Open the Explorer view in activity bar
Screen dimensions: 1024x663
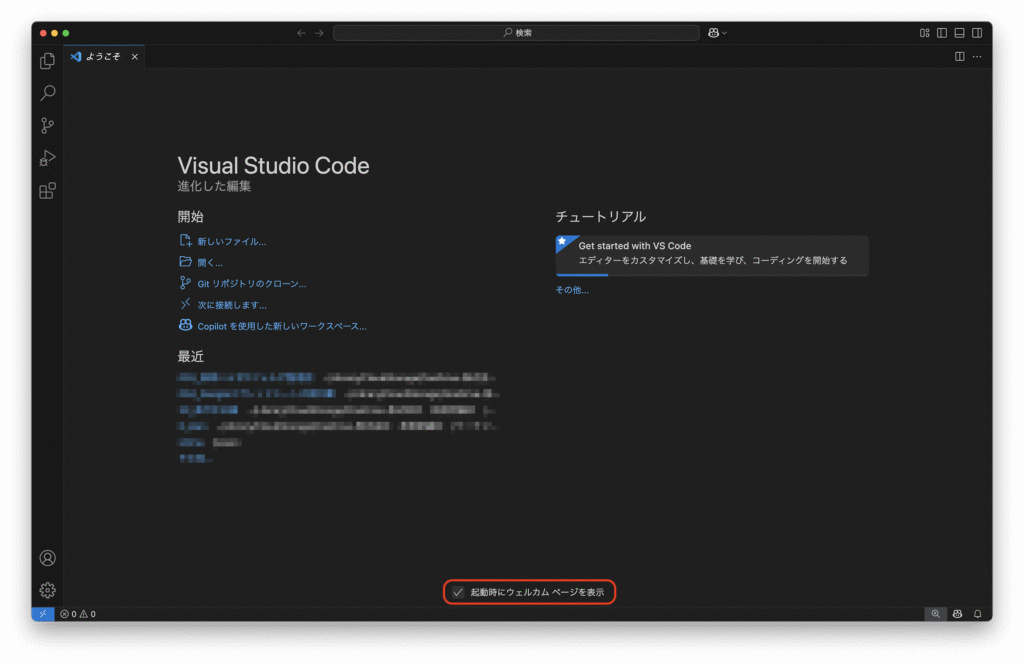[x=48, y=61]
